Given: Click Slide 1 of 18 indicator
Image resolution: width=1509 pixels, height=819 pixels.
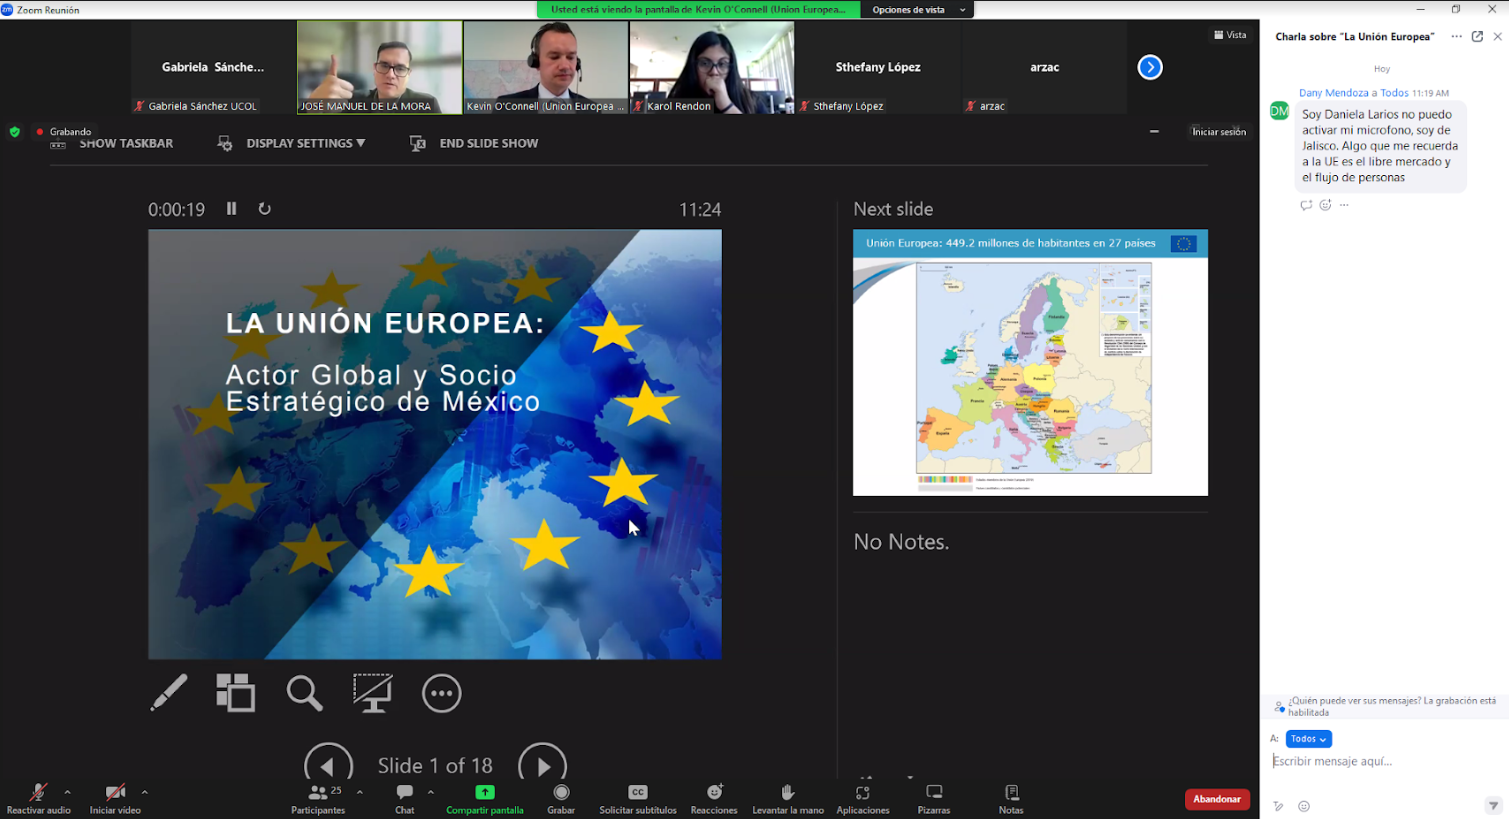Looking at the screenshot, I should 435,766.
